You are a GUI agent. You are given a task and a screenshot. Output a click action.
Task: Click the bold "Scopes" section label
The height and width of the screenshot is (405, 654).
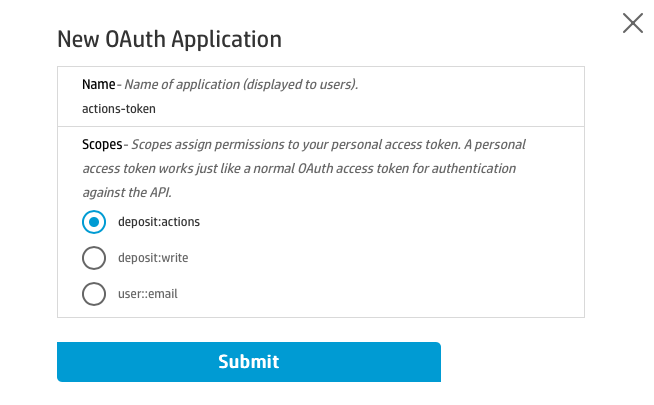click(x=101, y=144)
